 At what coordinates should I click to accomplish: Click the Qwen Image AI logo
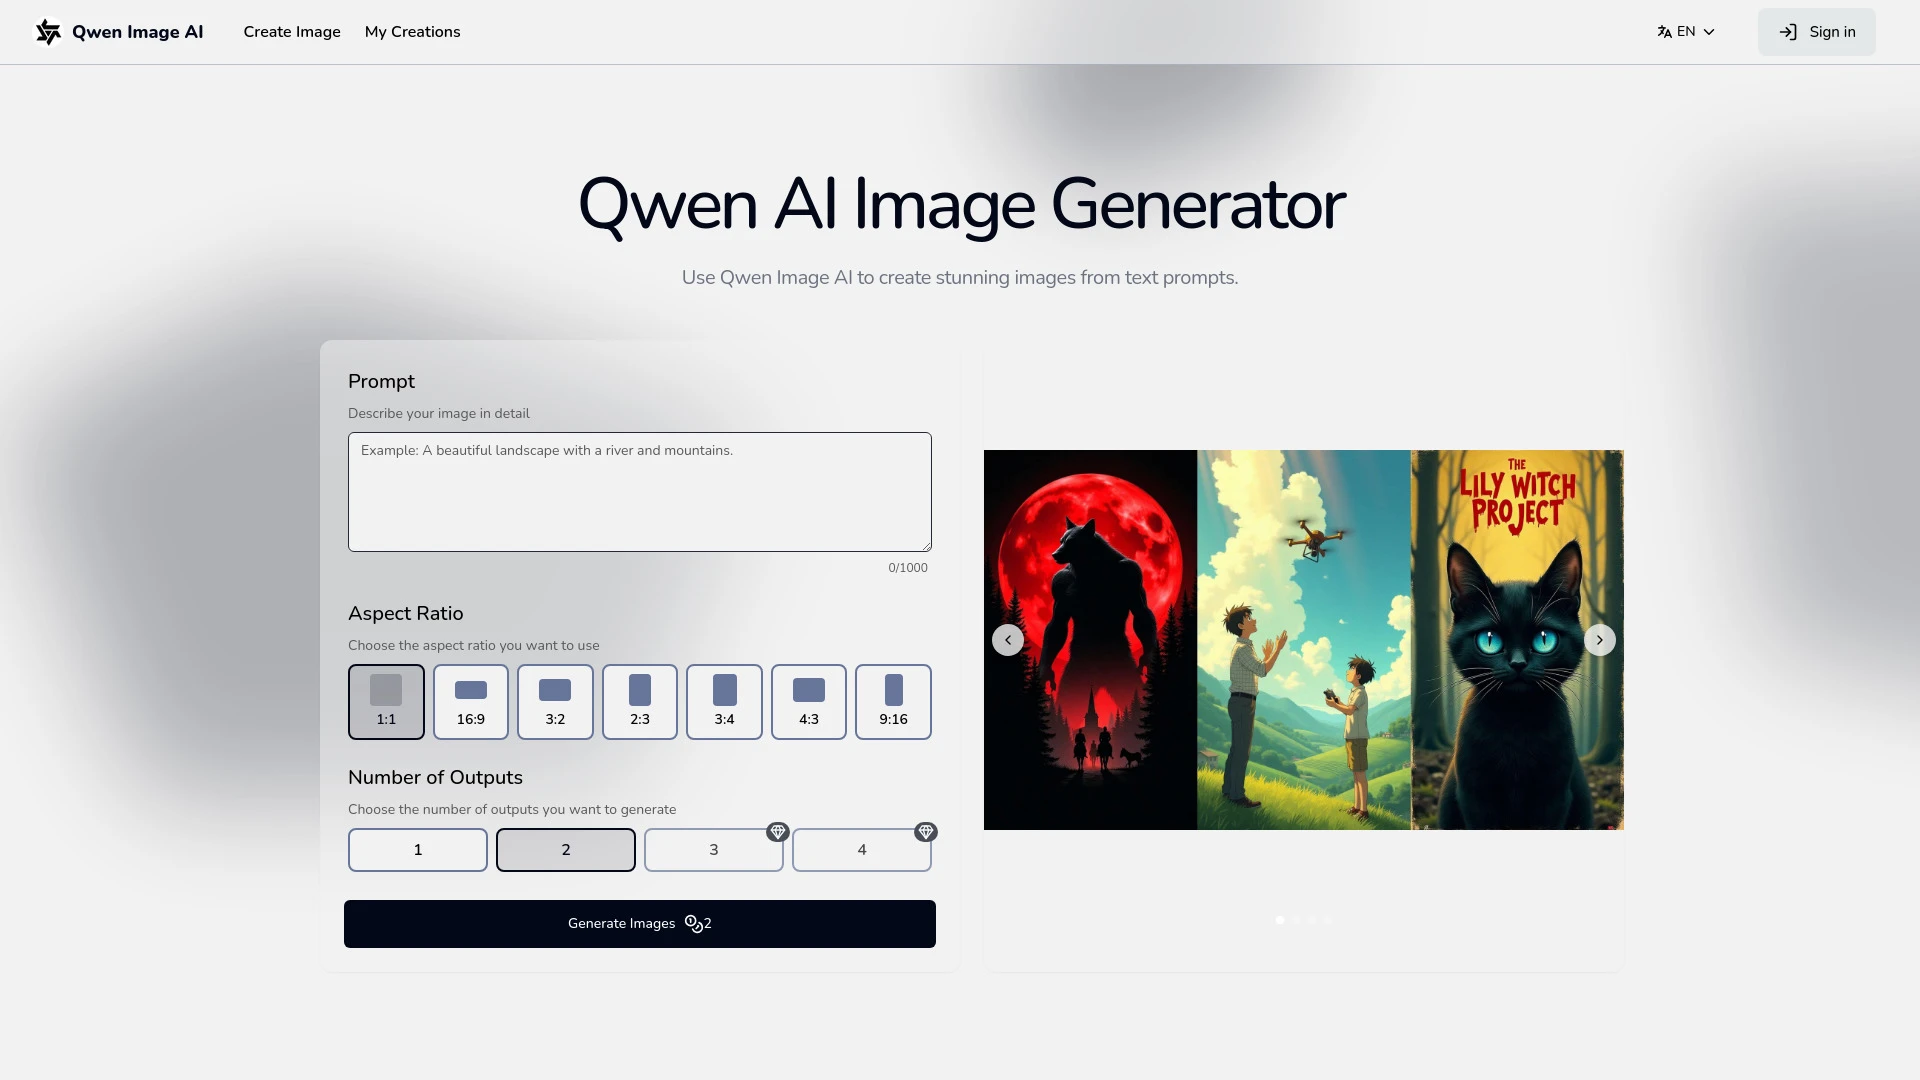(x=119, y=31)
